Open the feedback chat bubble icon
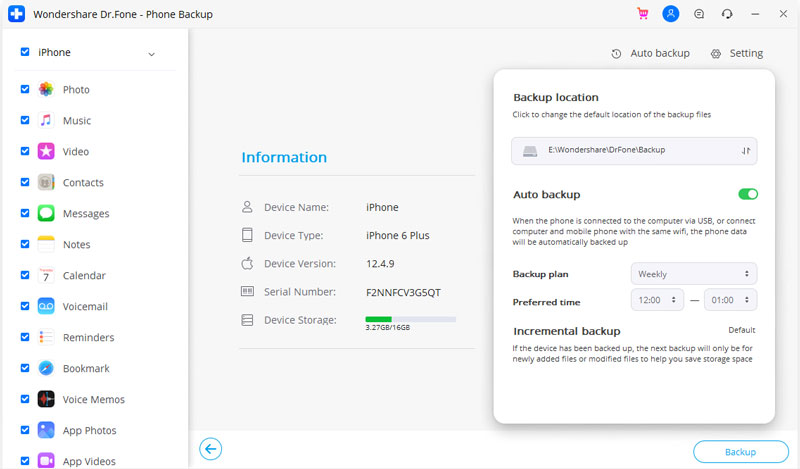 (699, 14)
